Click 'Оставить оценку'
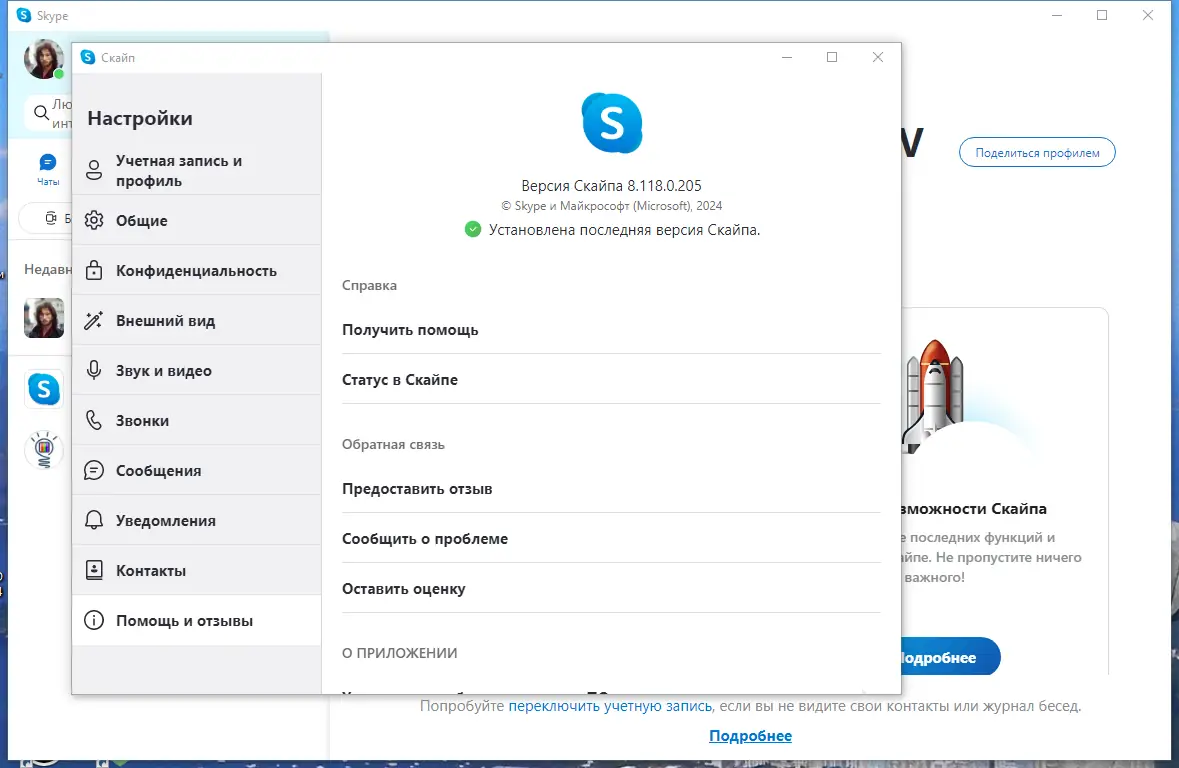Viewport: 1179px width, 768px height. click(611, 589)
